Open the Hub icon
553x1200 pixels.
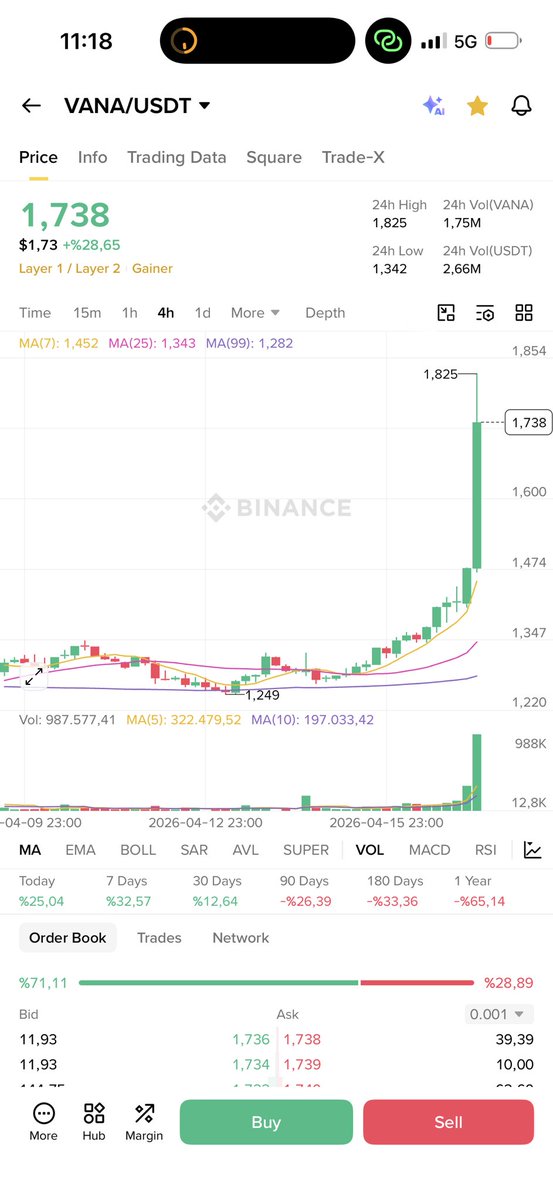point(94,1122)
